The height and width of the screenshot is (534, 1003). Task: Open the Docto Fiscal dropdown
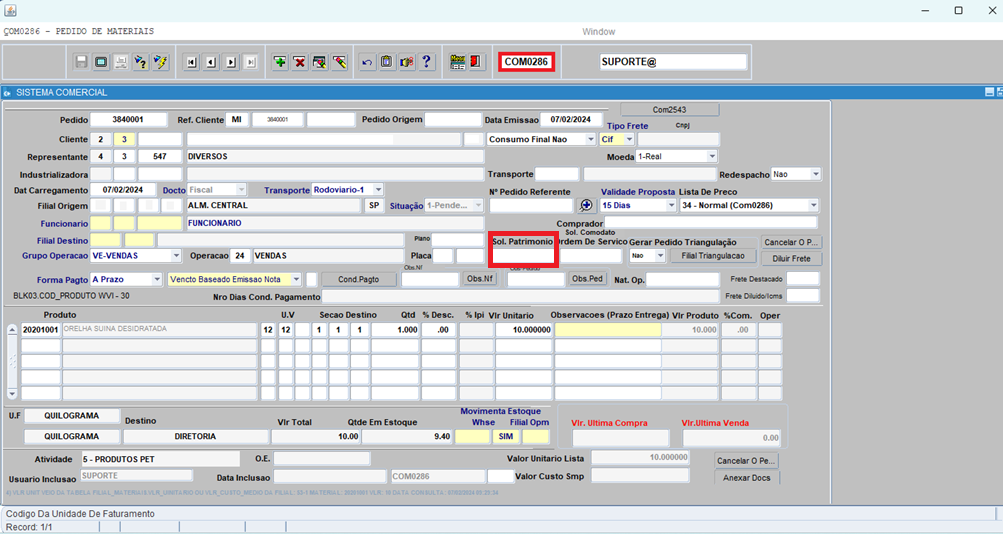pos(241,190)
